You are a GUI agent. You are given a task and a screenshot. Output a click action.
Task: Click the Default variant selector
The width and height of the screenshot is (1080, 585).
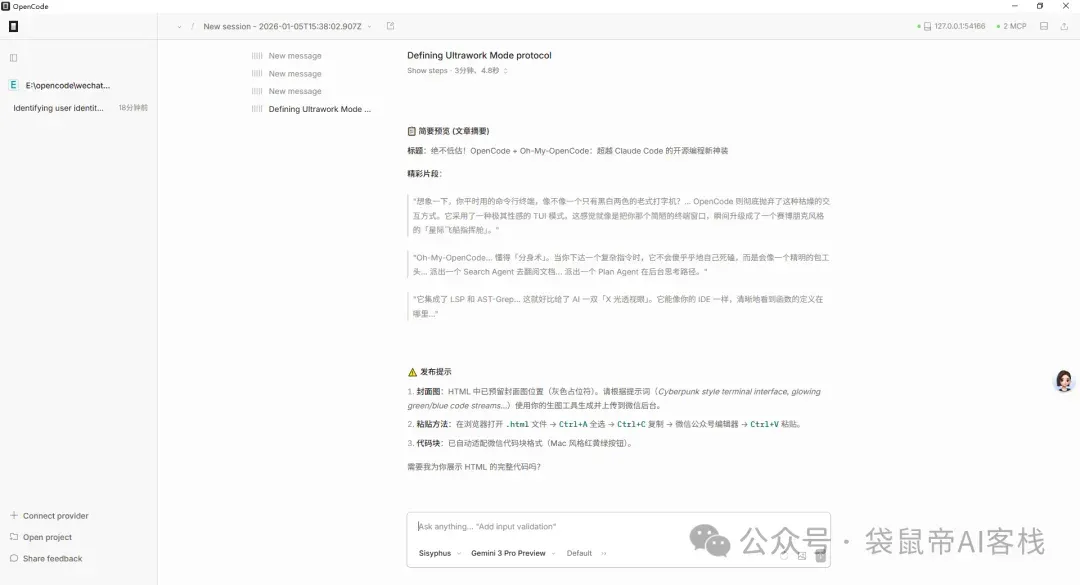579,553
